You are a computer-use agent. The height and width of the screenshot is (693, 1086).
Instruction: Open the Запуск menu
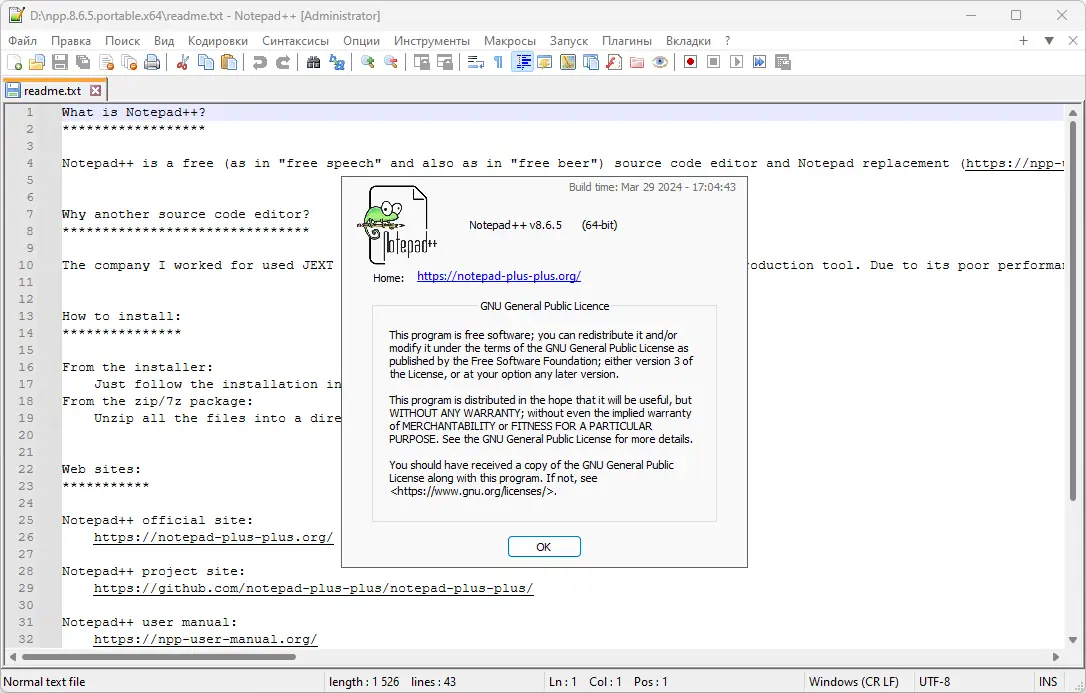pyautogui.click(x=569, y=41)
